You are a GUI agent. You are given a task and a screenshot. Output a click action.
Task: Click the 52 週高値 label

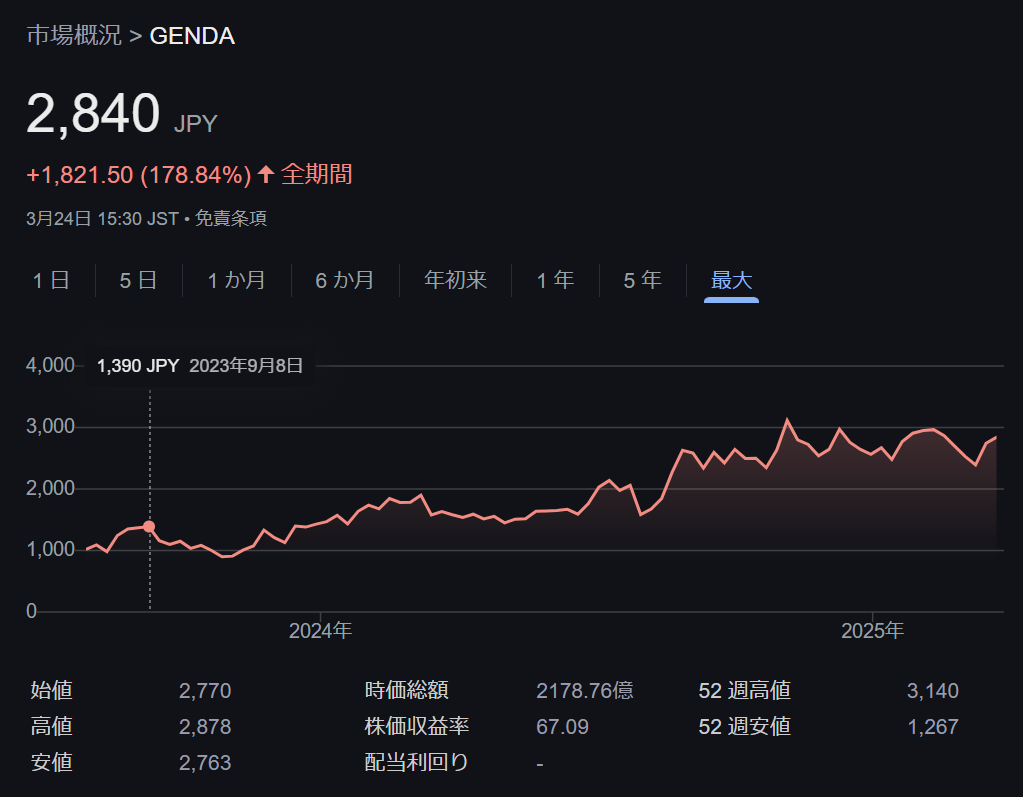click(x=744, y=690)
